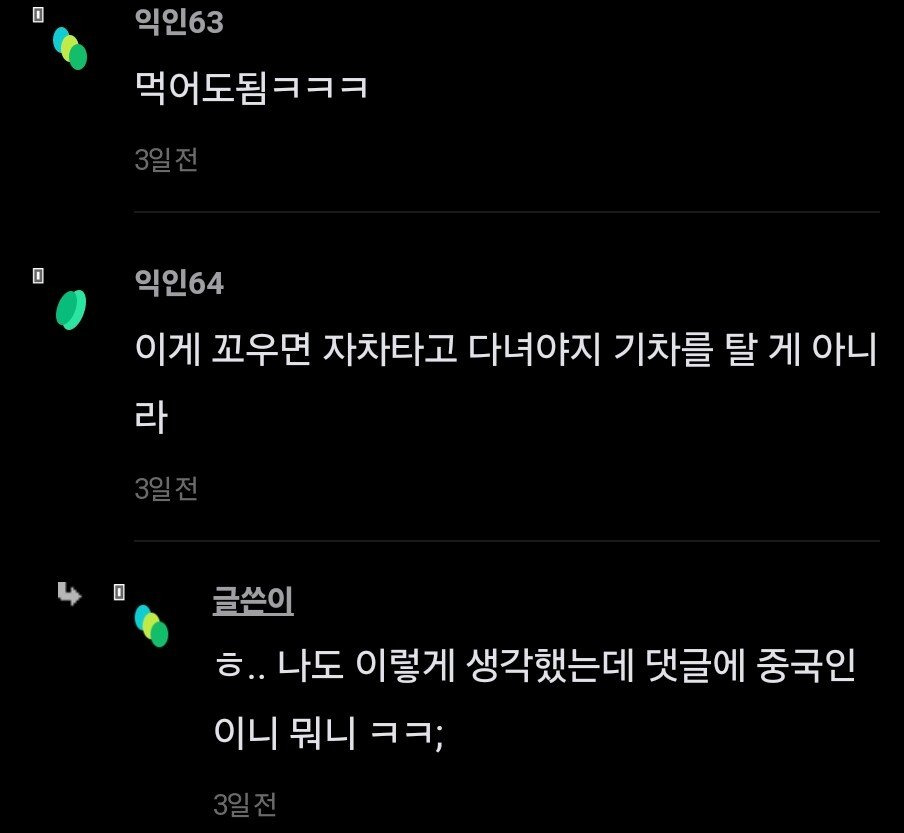
Task: Open 익인64's green oval profile avatar
Action: point(71,310)
